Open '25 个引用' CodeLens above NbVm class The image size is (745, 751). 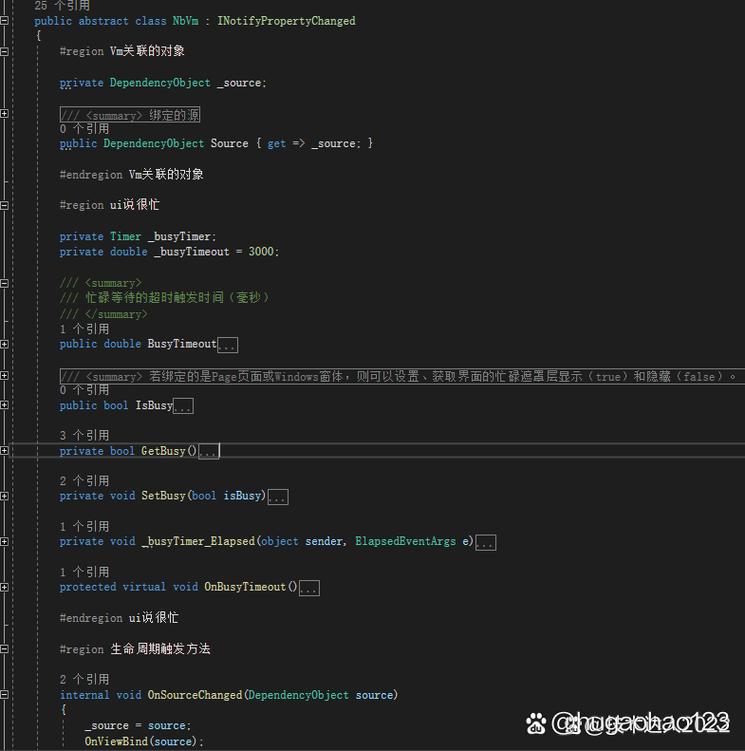pos(62,5)
